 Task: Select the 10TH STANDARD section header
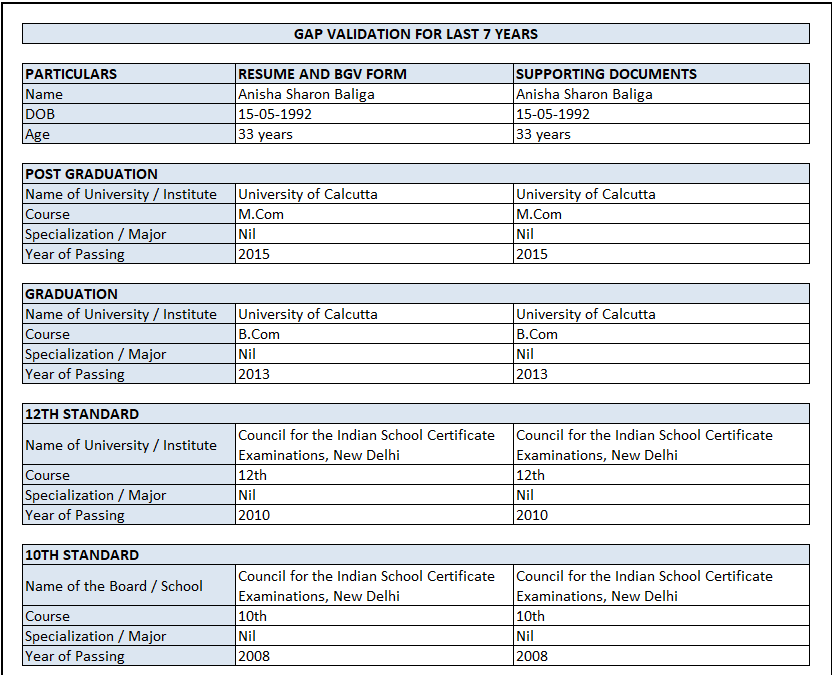pyautogui.click(x=415, y=555)
